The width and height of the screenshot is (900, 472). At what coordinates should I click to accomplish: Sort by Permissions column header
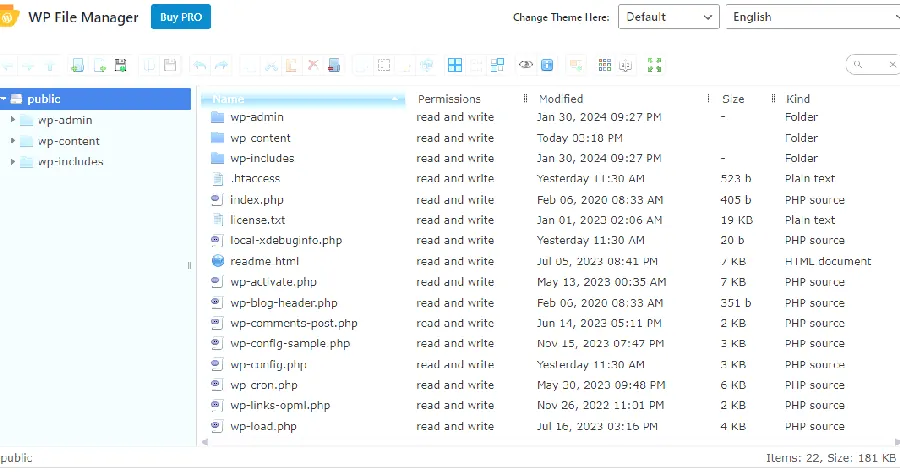(x=449, y=99)
